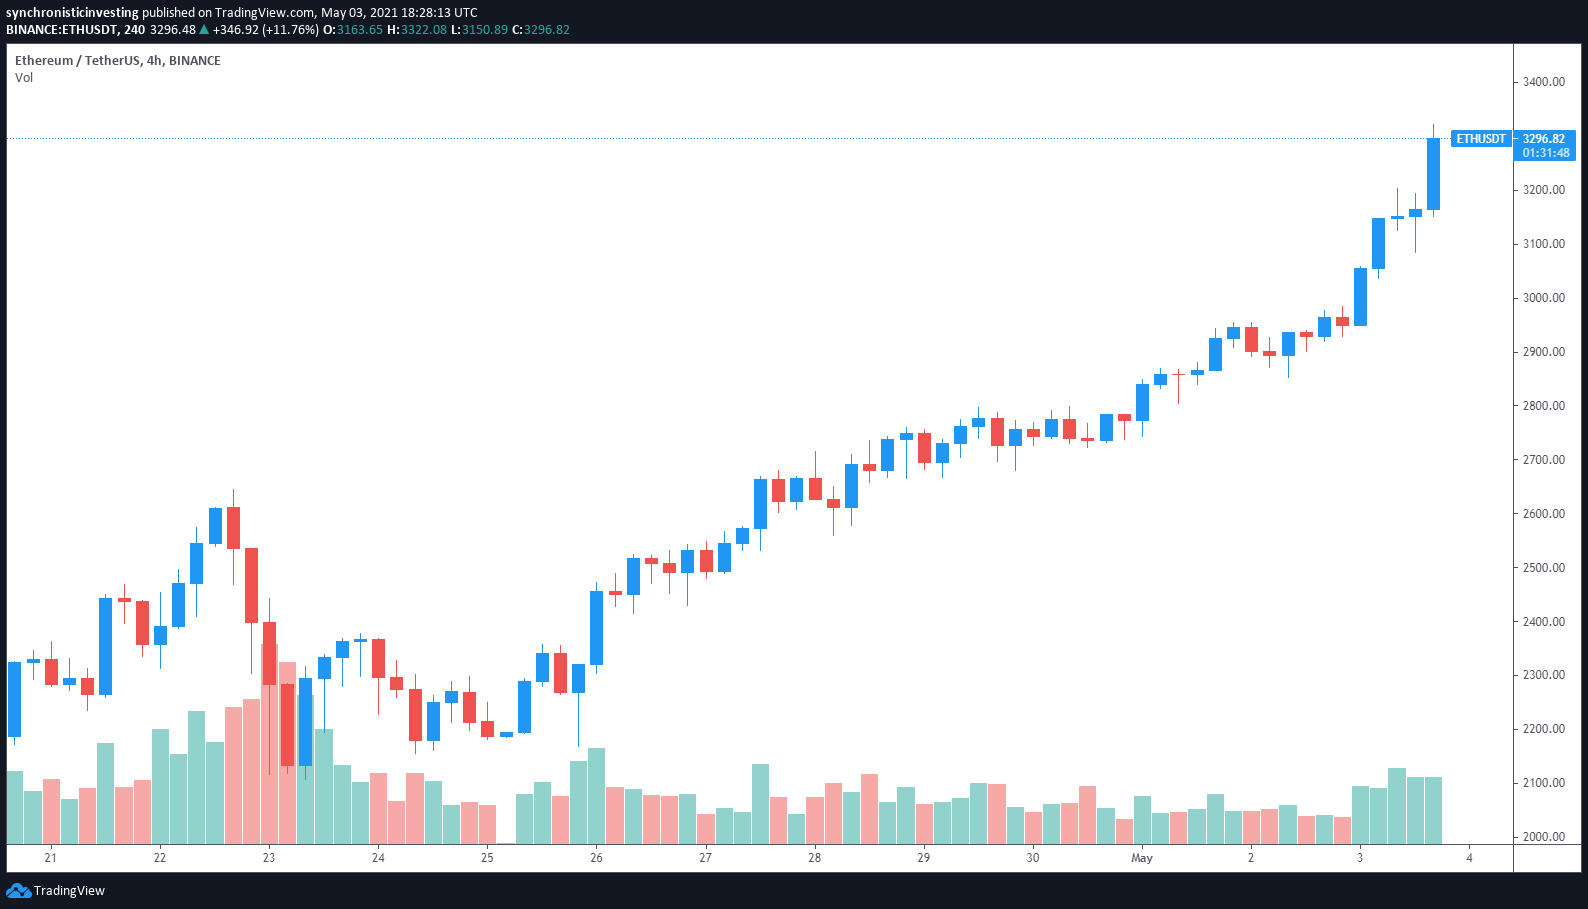Click BINANCE:ETHUSDT symbol in the header
Viewport: 1588px width, 909px height.
coord(61,30)
